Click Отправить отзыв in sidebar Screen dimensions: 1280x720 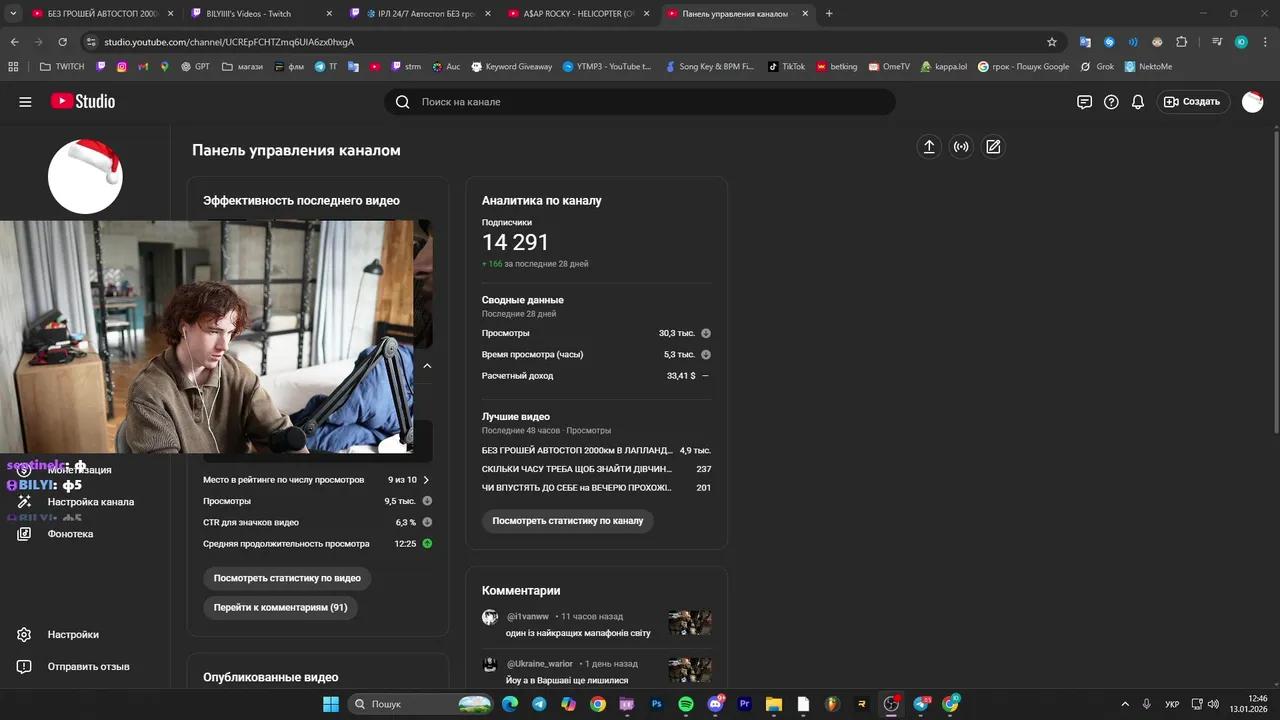(89, 666)
